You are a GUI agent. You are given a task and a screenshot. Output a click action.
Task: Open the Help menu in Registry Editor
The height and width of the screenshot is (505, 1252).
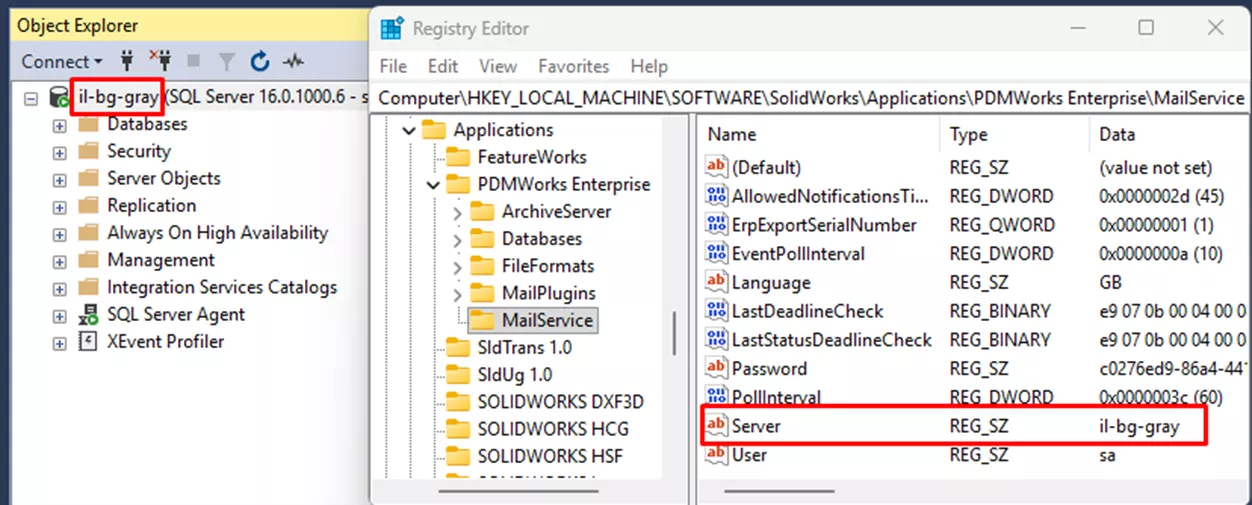[x=649, y=66]
